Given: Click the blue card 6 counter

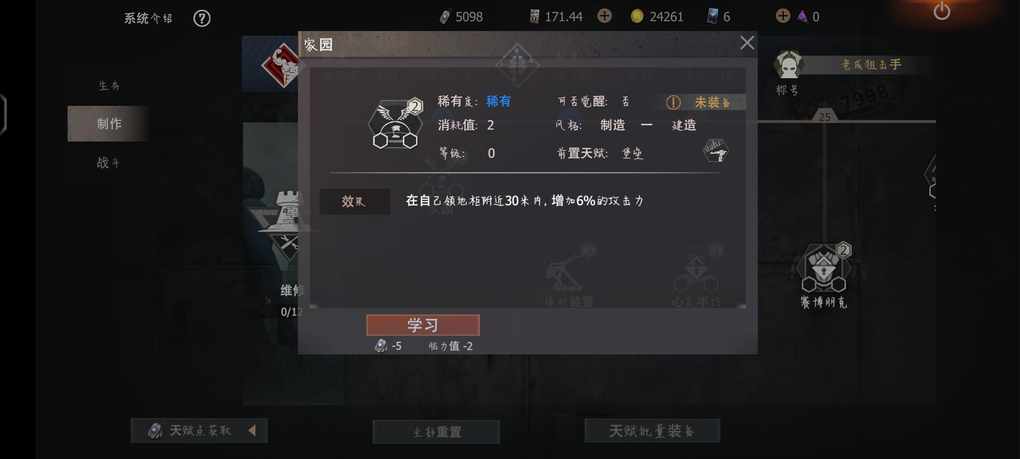Looking at the screenshot, I should (x=718, y=16).
